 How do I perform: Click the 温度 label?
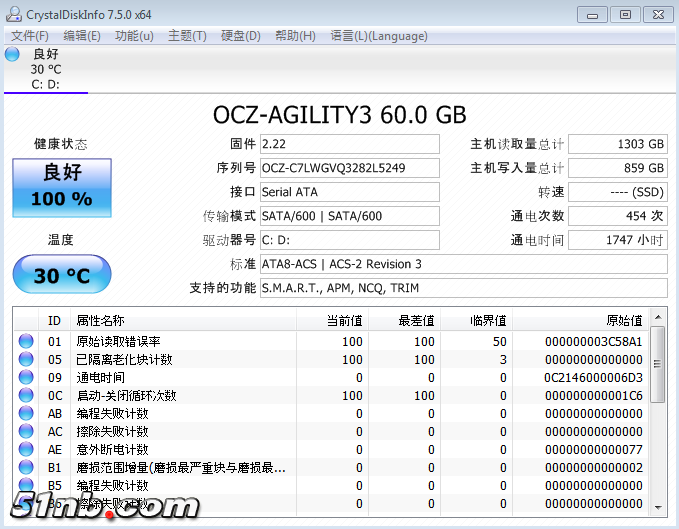coord(61,239)
